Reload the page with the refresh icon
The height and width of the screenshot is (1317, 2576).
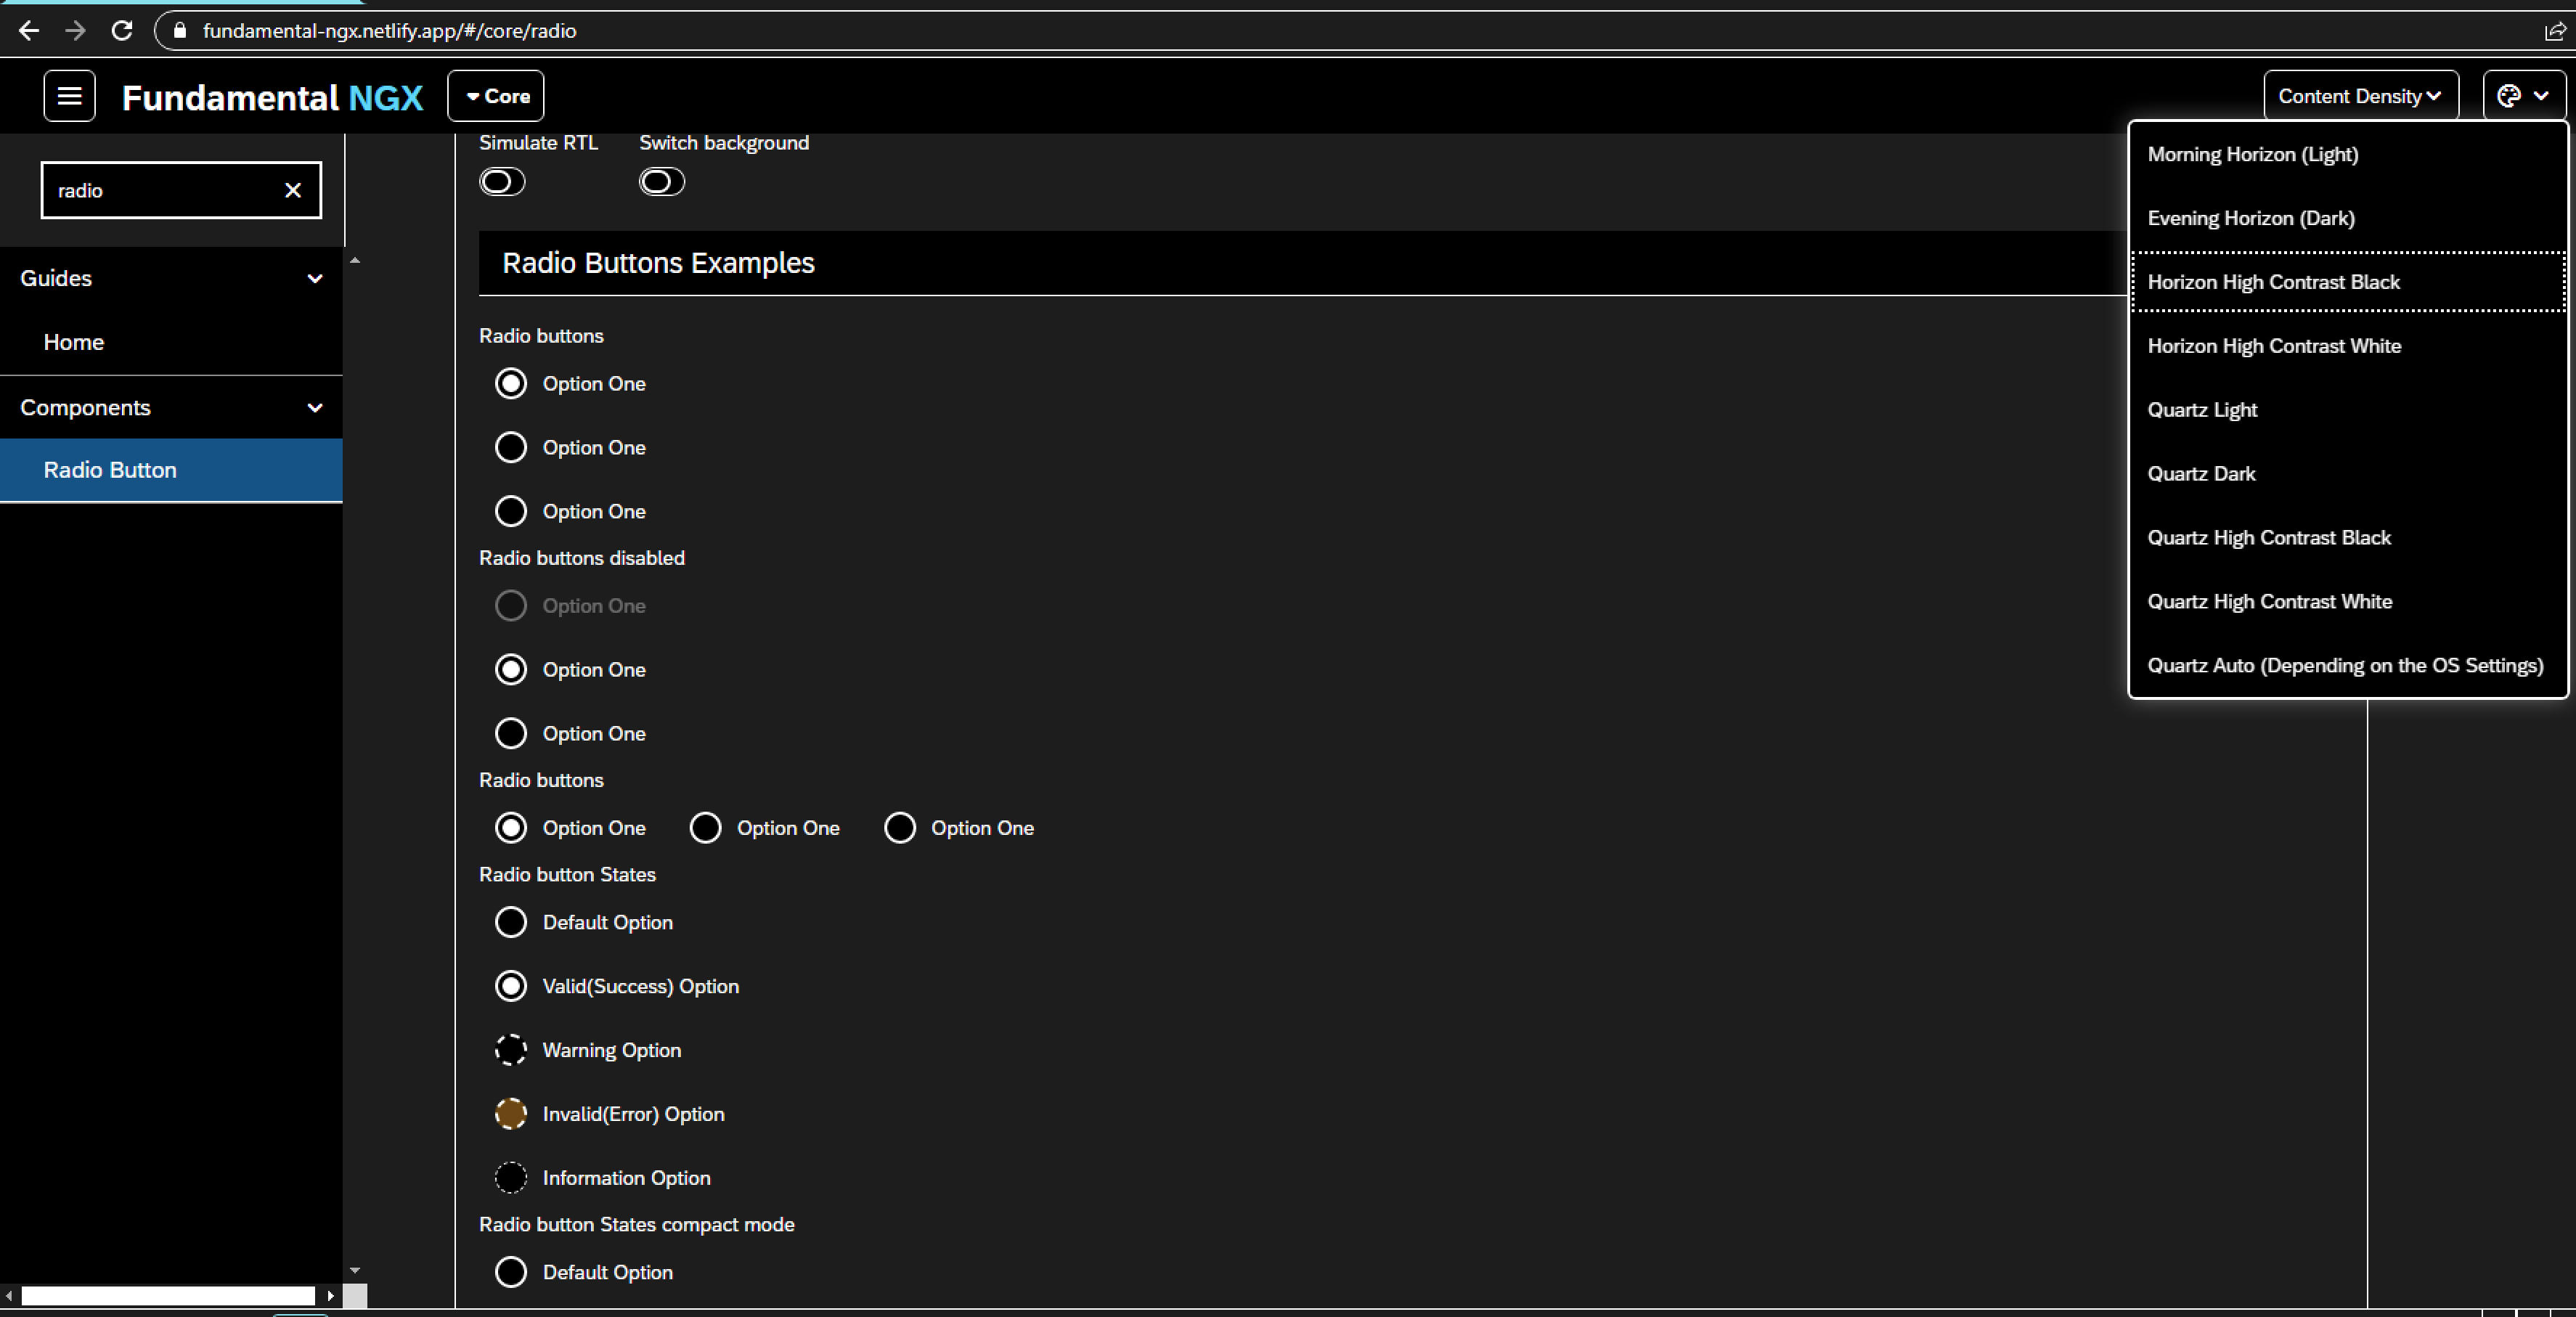pos(122,30)
